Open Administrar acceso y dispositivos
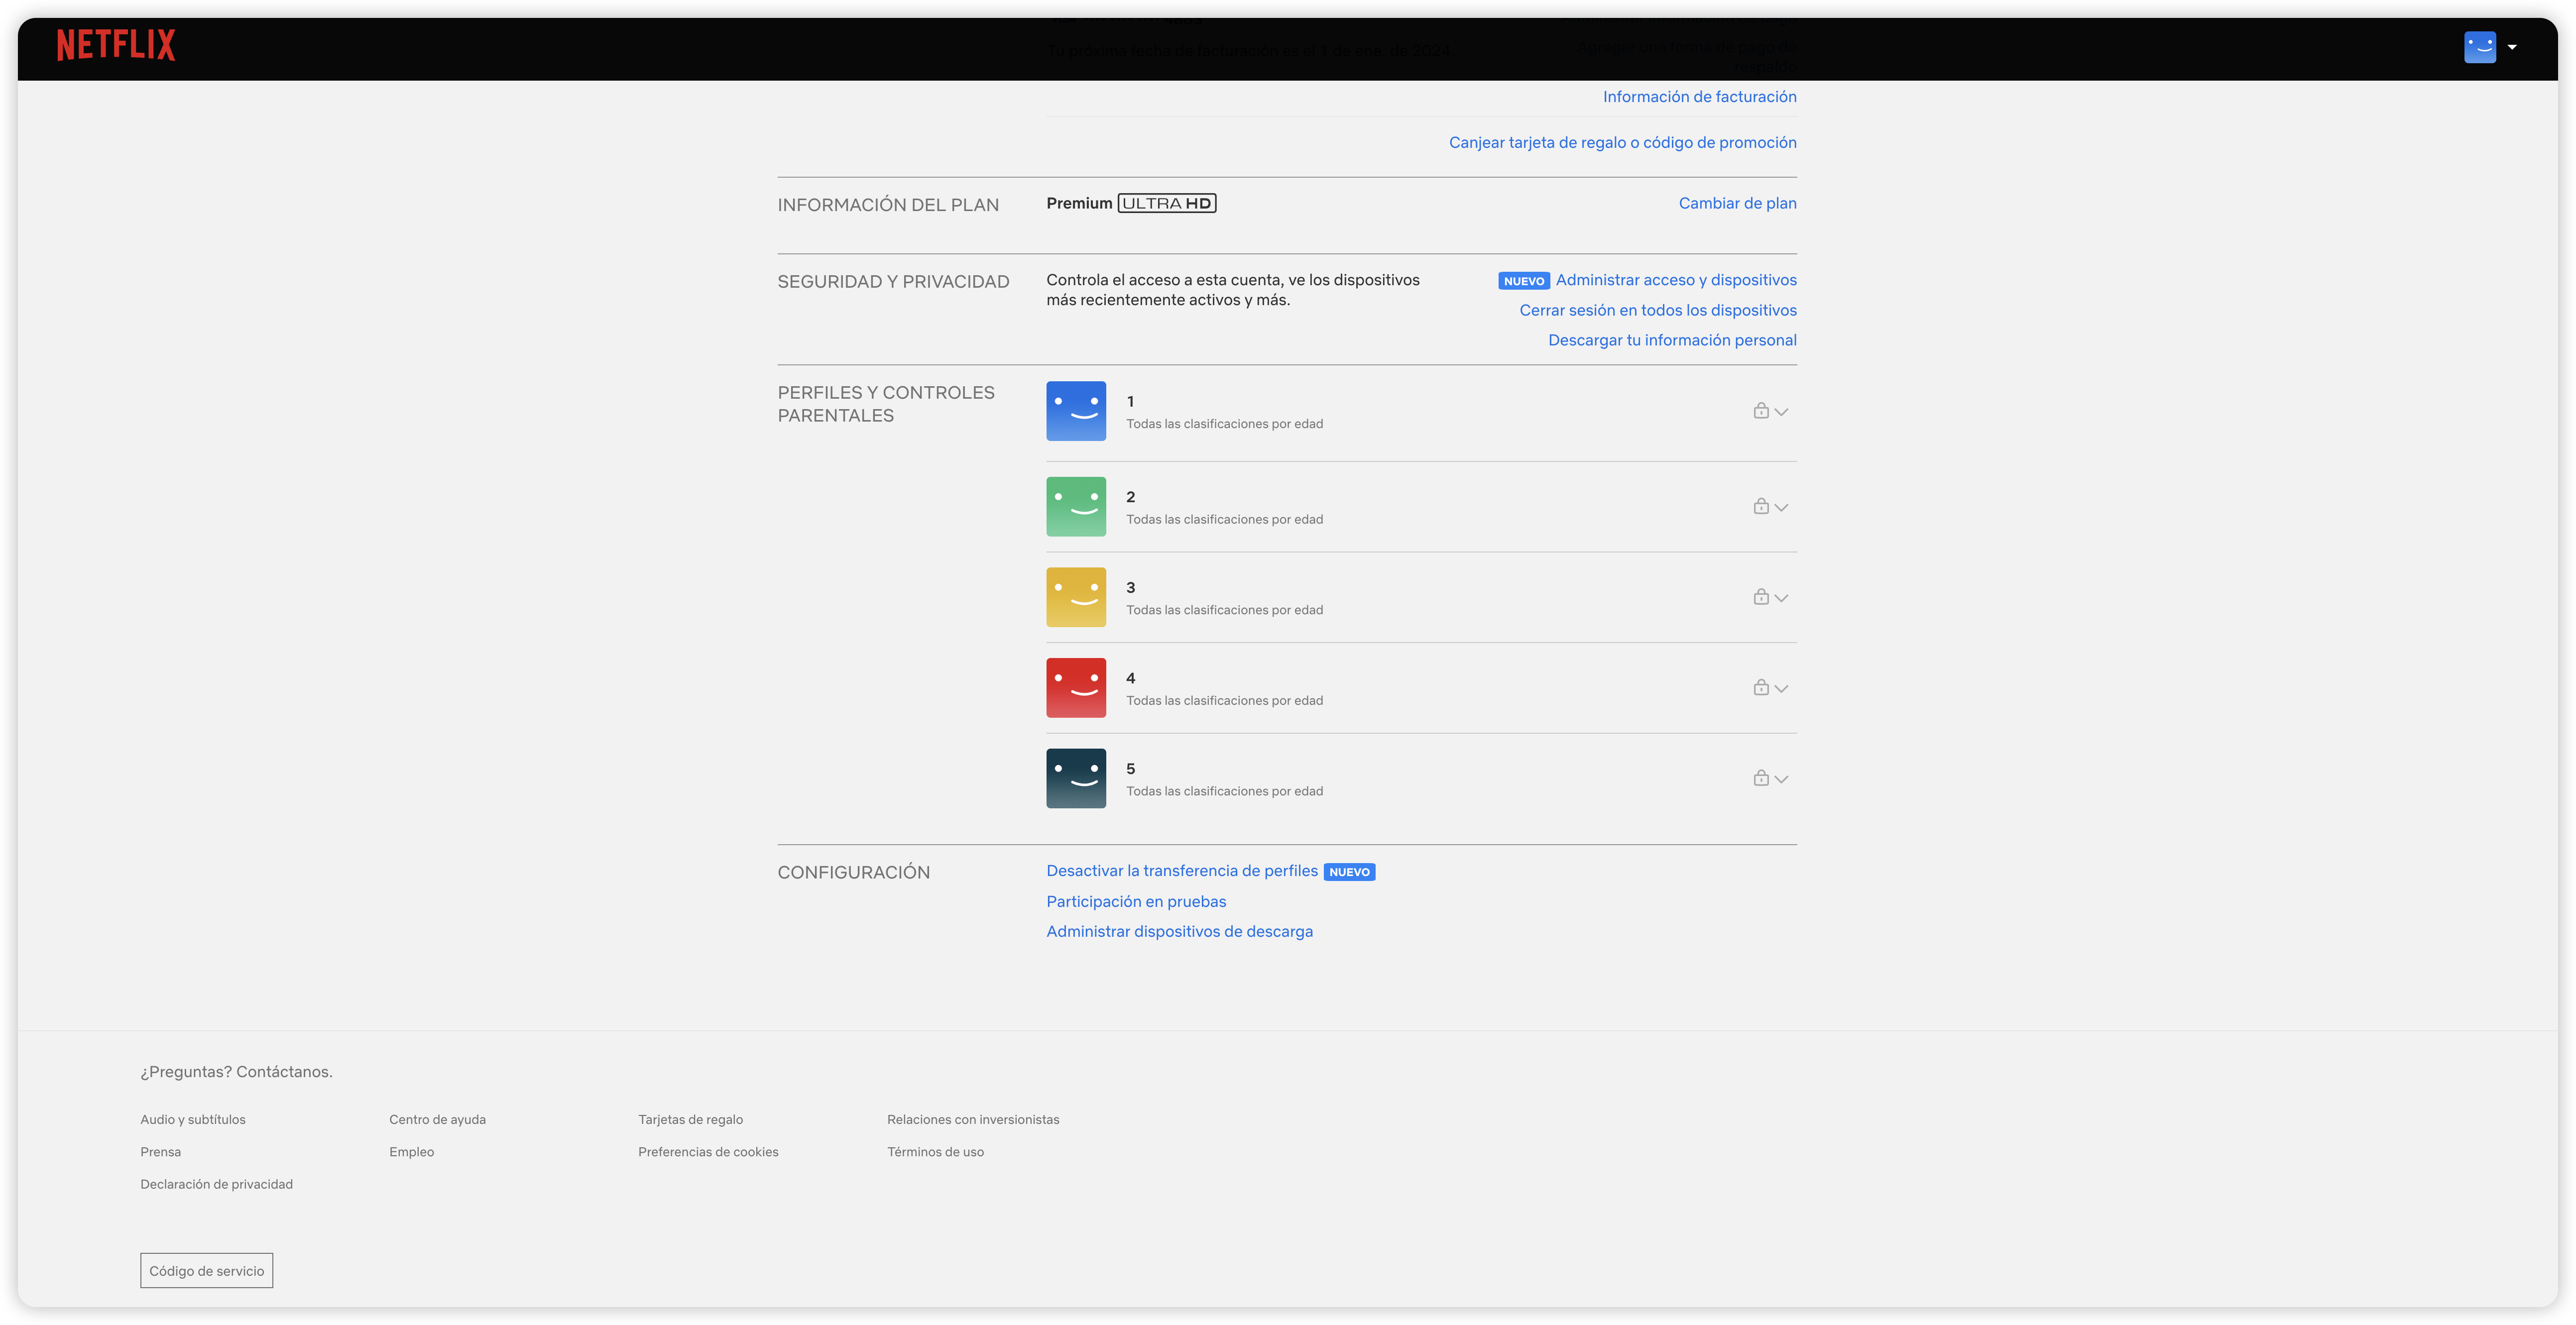Screen dimensions: 2576x1325 [1675, 280]
